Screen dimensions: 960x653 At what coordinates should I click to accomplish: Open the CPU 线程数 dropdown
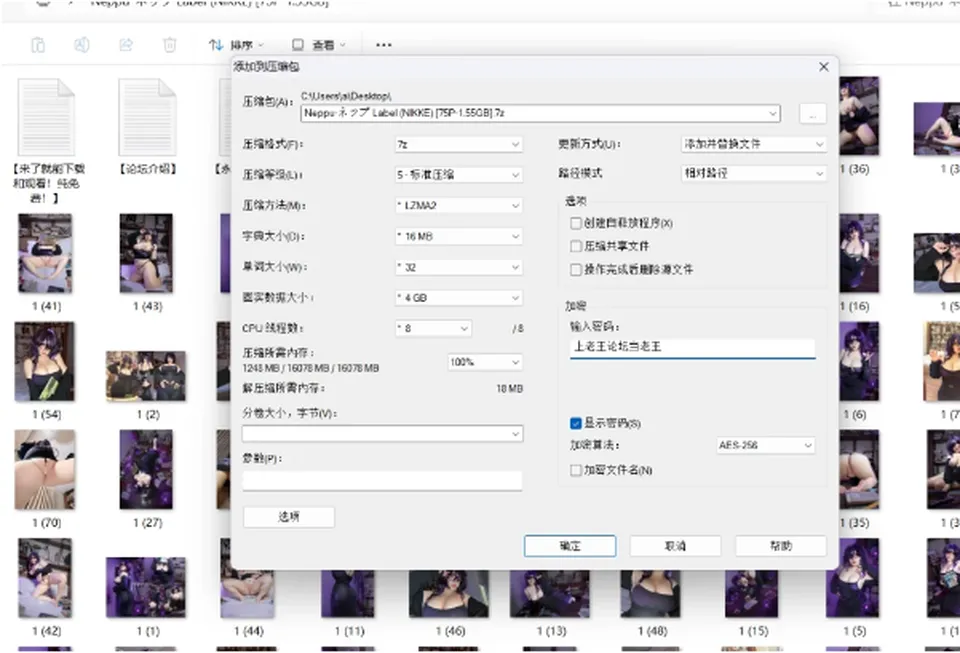433,329
